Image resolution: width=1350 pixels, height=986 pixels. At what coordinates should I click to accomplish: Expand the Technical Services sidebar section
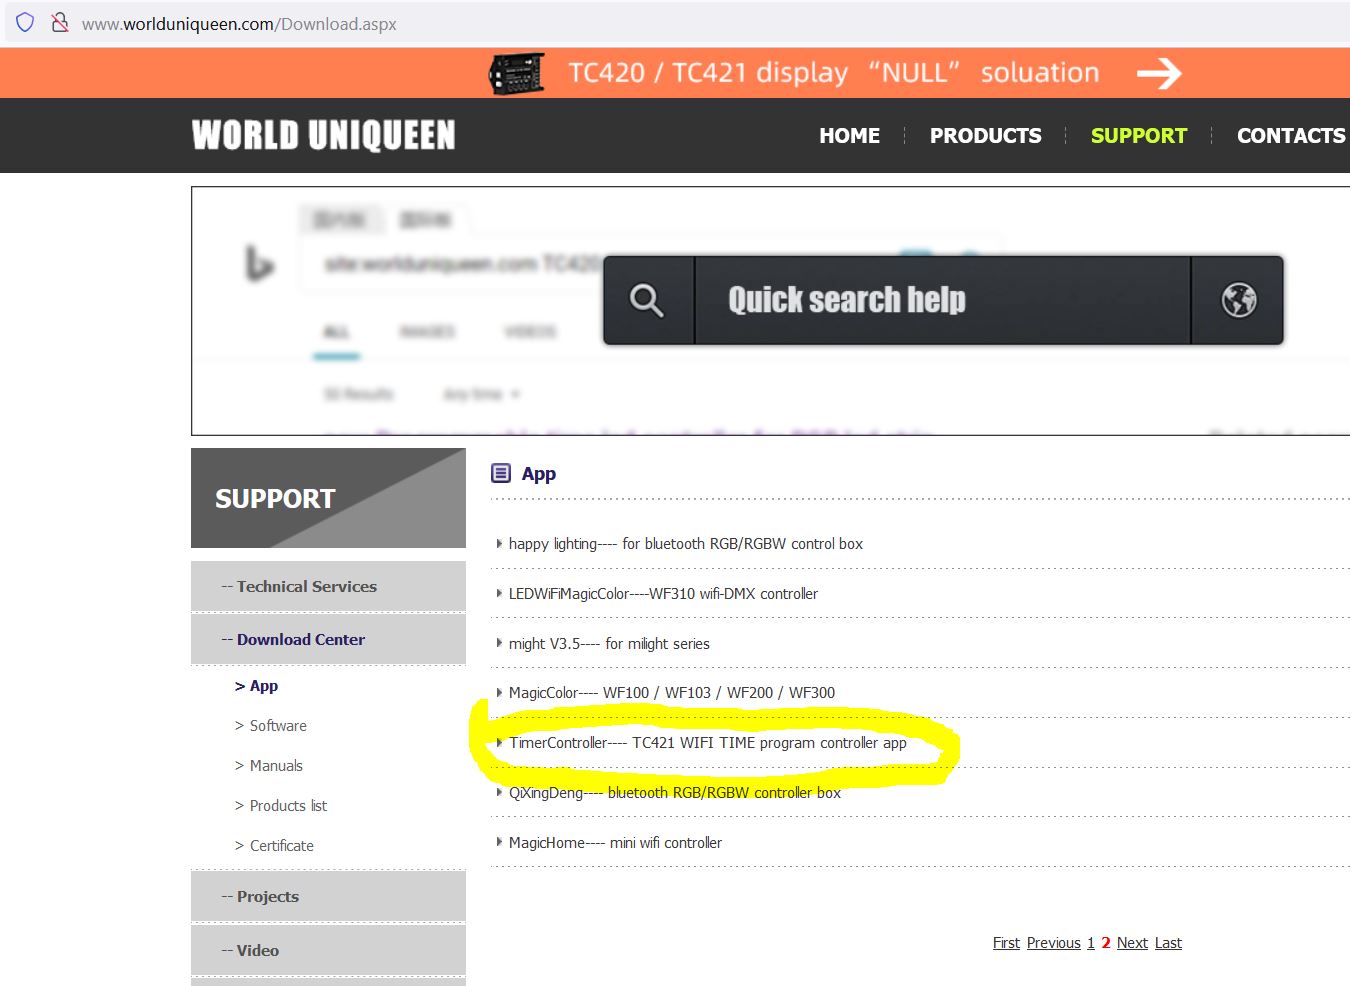(x=328, y=586)
